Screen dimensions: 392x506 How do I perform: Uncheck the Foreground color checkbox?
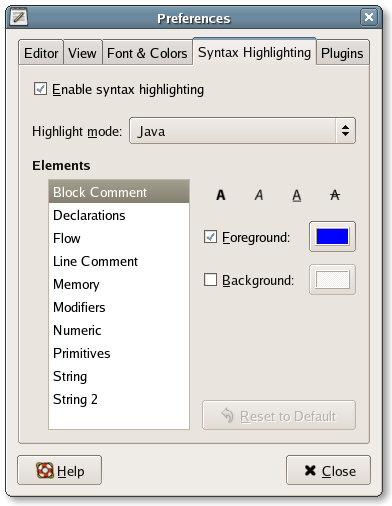coord(210,237)
